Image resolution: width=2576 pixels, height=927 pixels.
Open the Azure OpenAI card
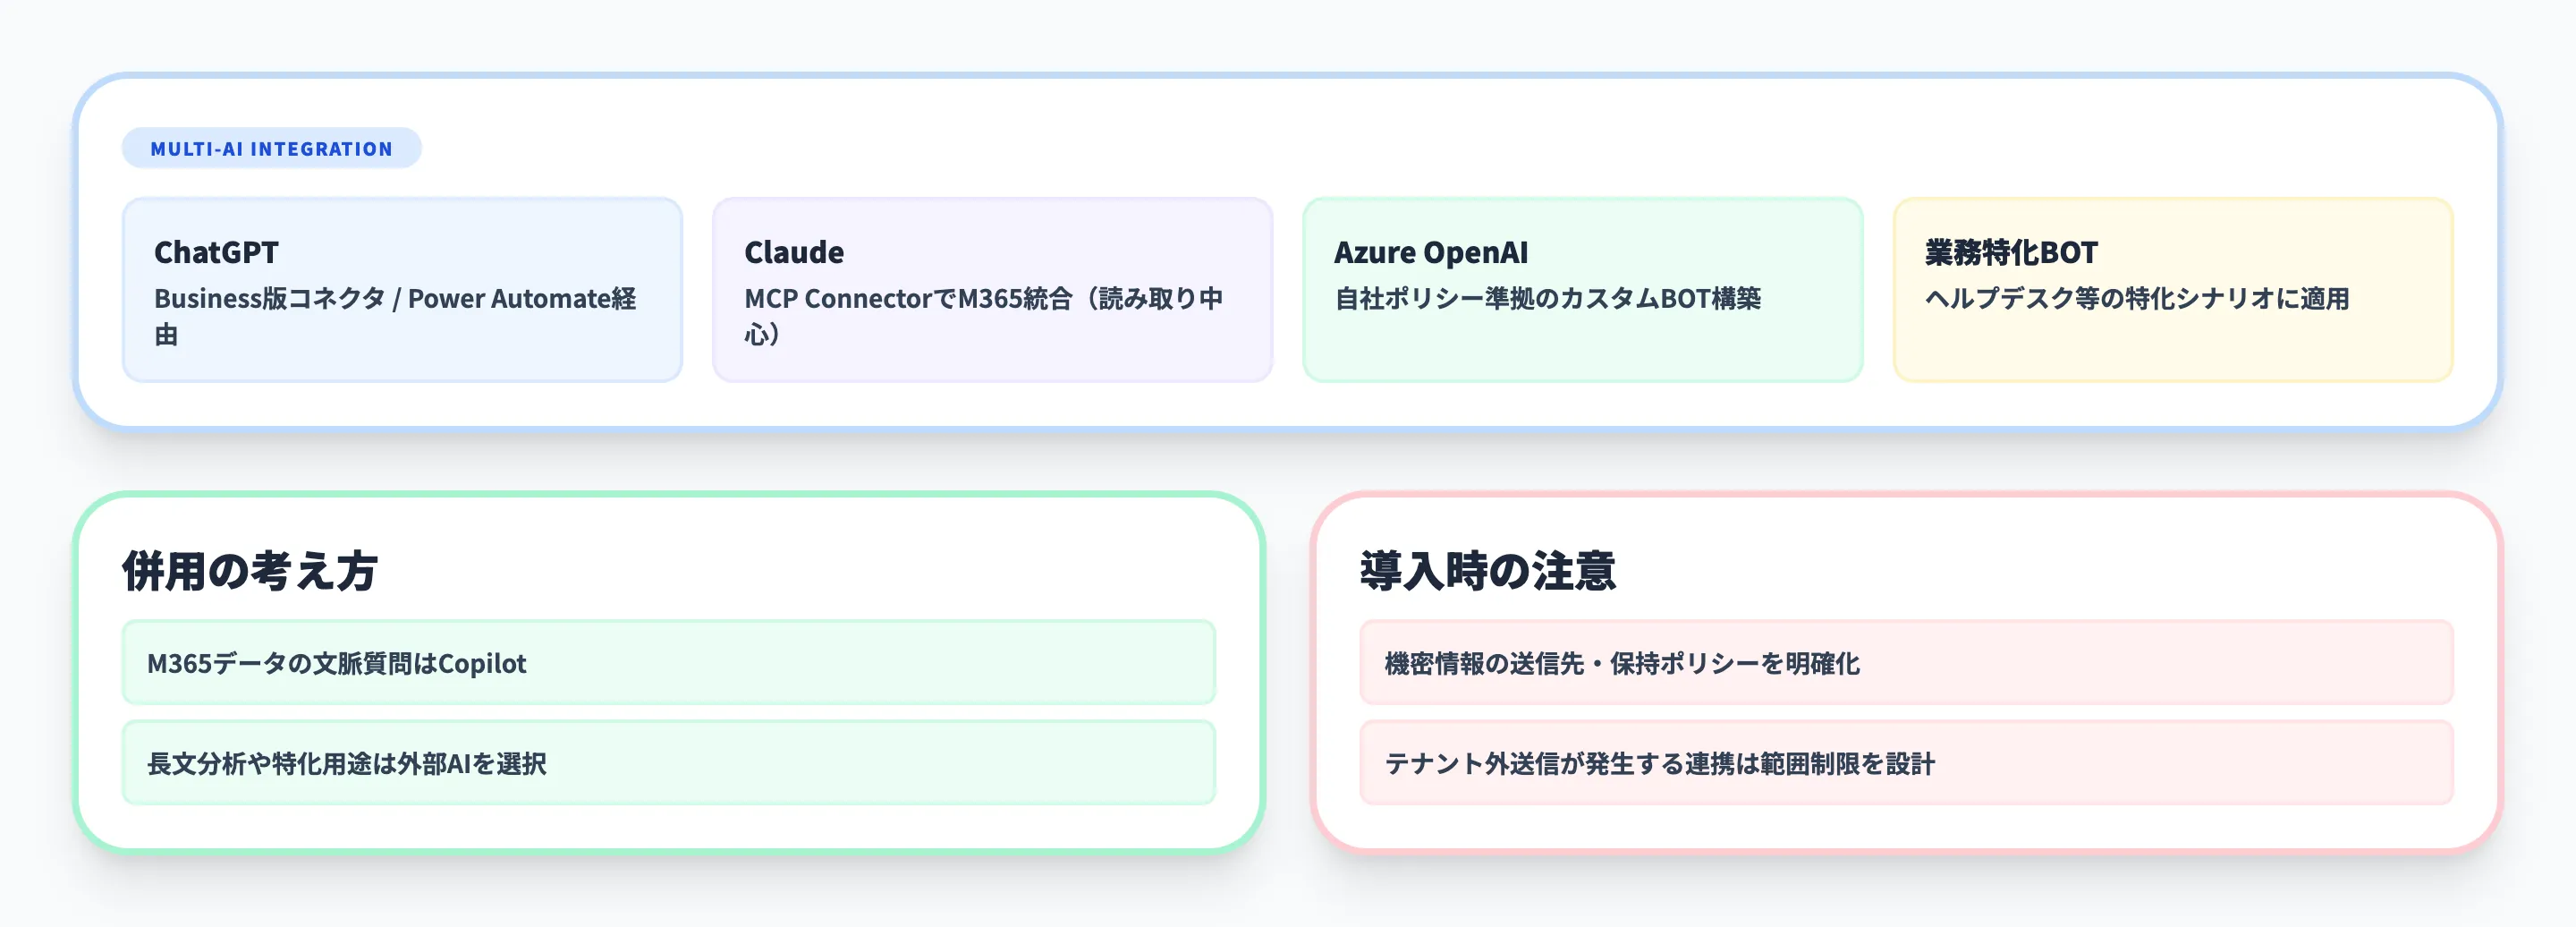pyautogui.click(x=1580, y=290)
